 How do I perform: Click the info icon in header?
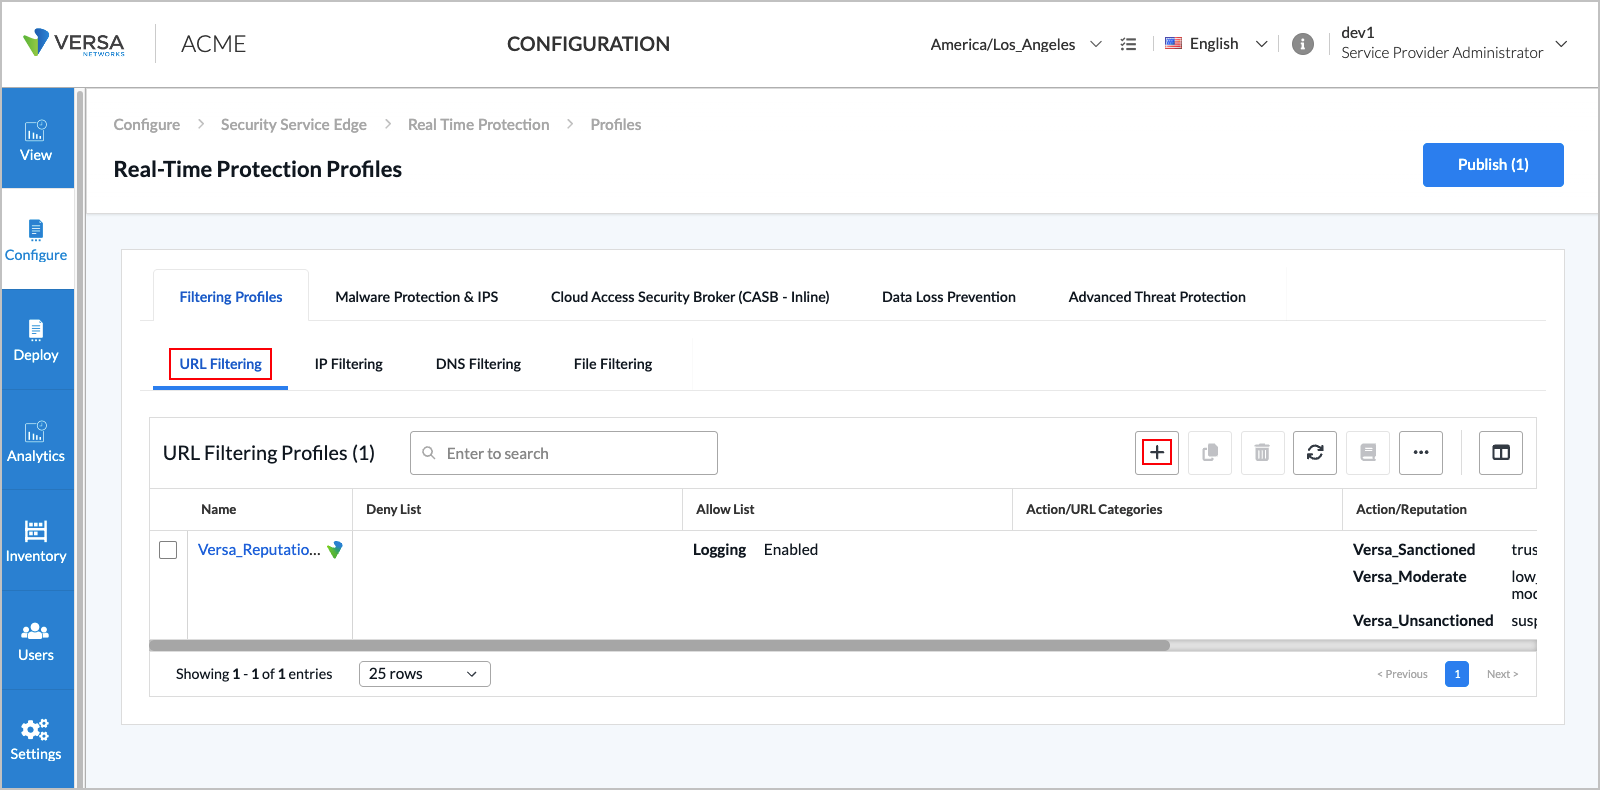coord(1302,44)
